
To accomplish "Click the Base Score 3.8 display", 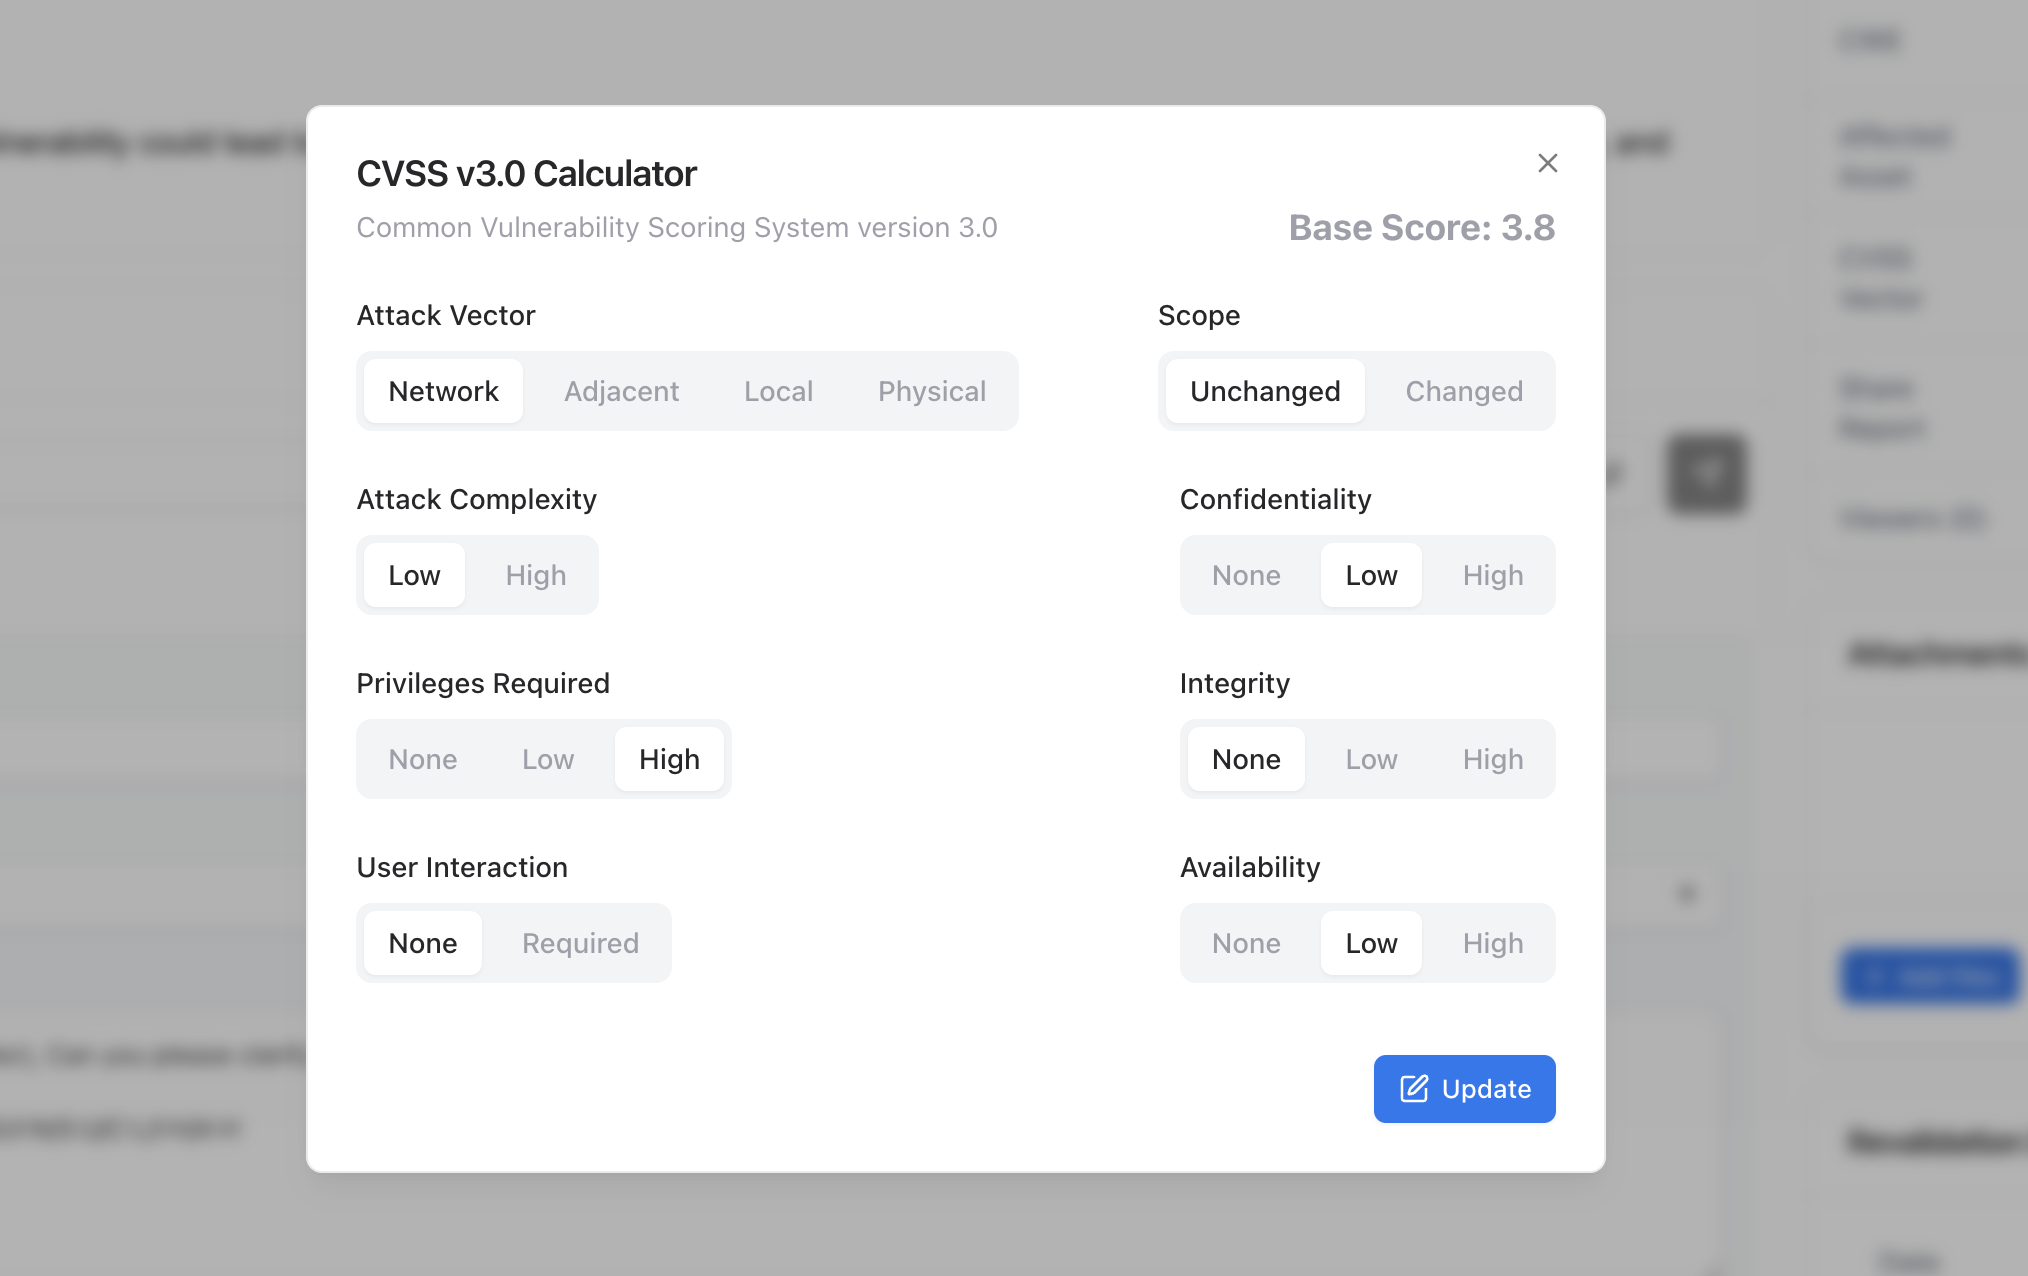I will pyautogui.click(x=1423, y=228).
